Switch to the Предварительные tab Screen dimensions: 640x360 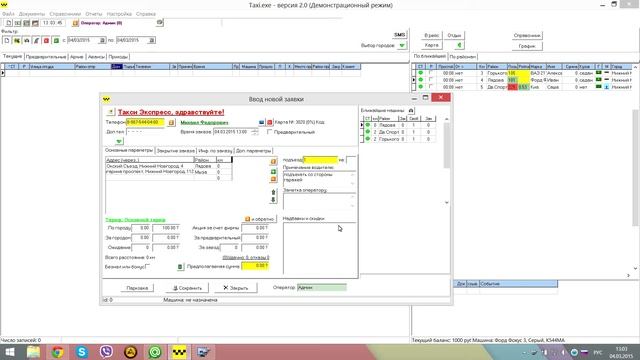point(46,57)
